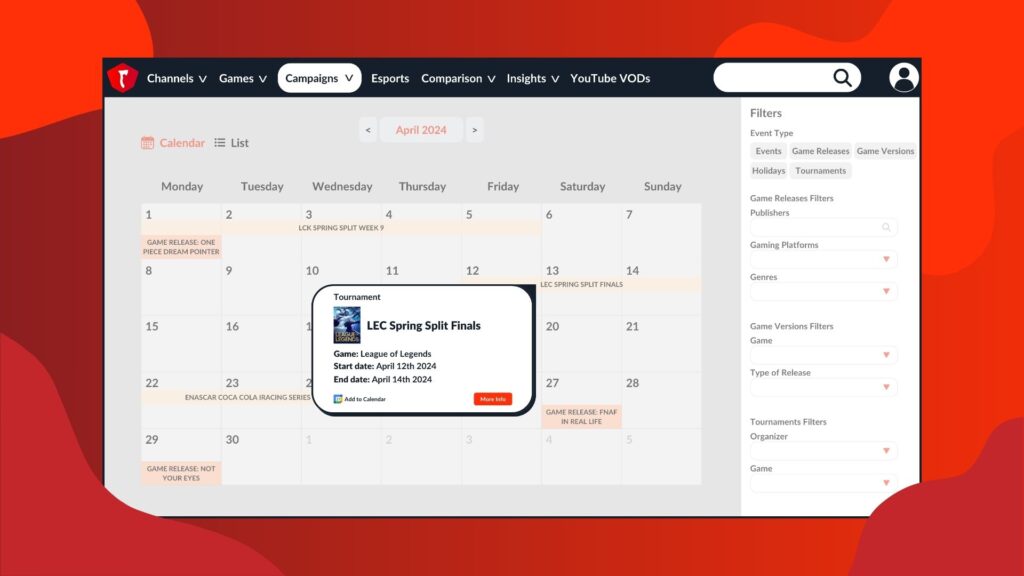The image size is (1024, 576).
Task: Toggle the Events filter chip
Action: click(768, 151)
